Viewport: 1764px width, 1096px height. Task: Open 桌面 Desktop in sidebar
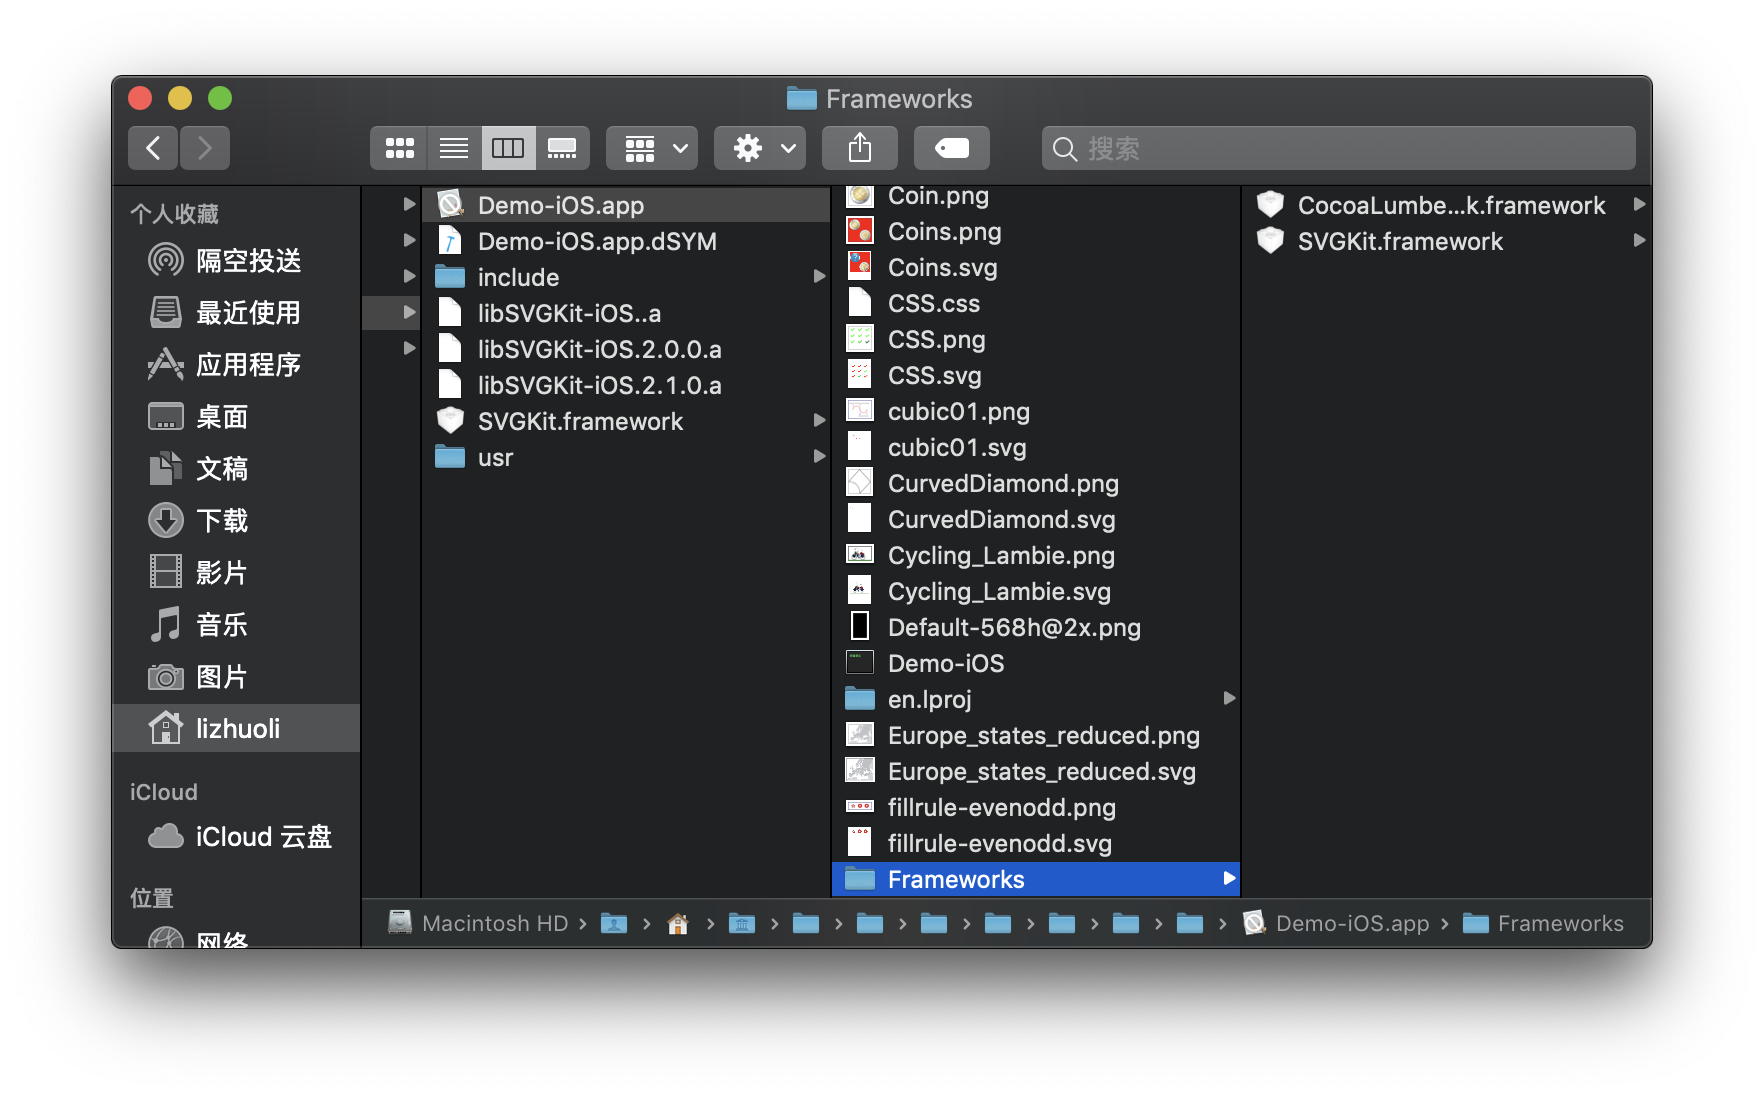(236, 416)
